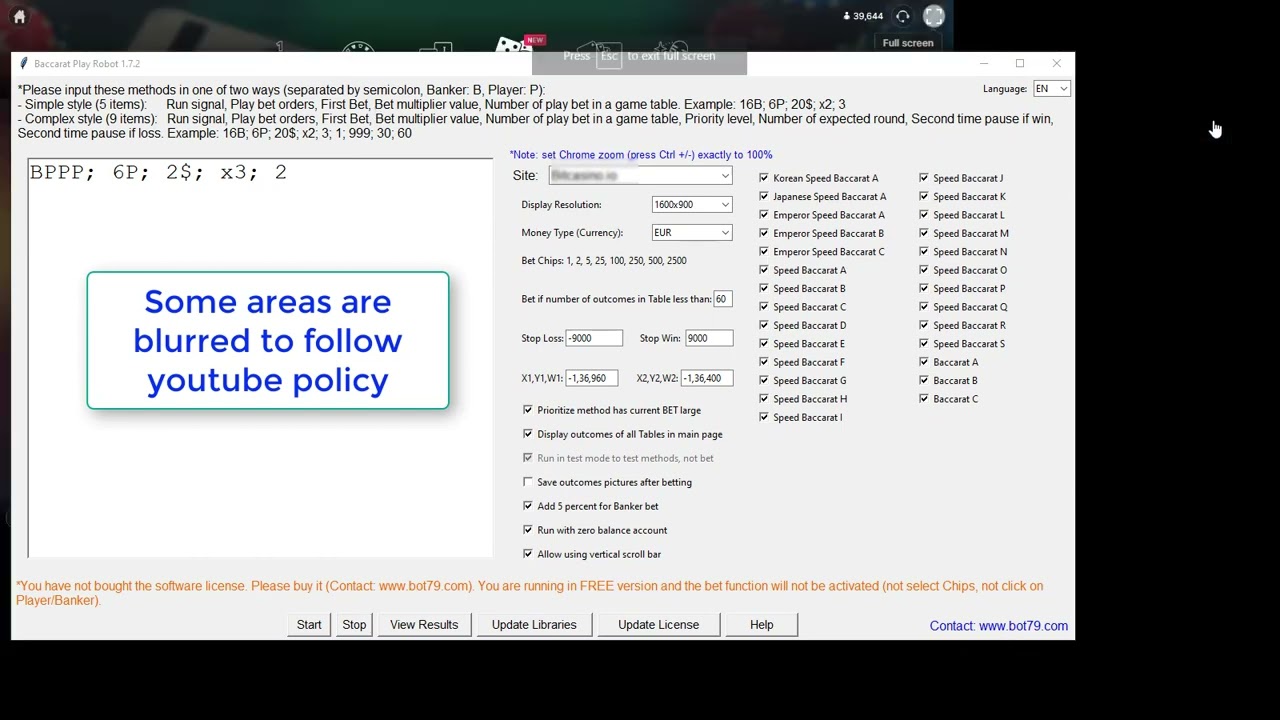Toggle Speed Baccarat I checkbox
The height and width of the screenshot is (720, 1280).
pyautogui.click(x=764, y=417)
